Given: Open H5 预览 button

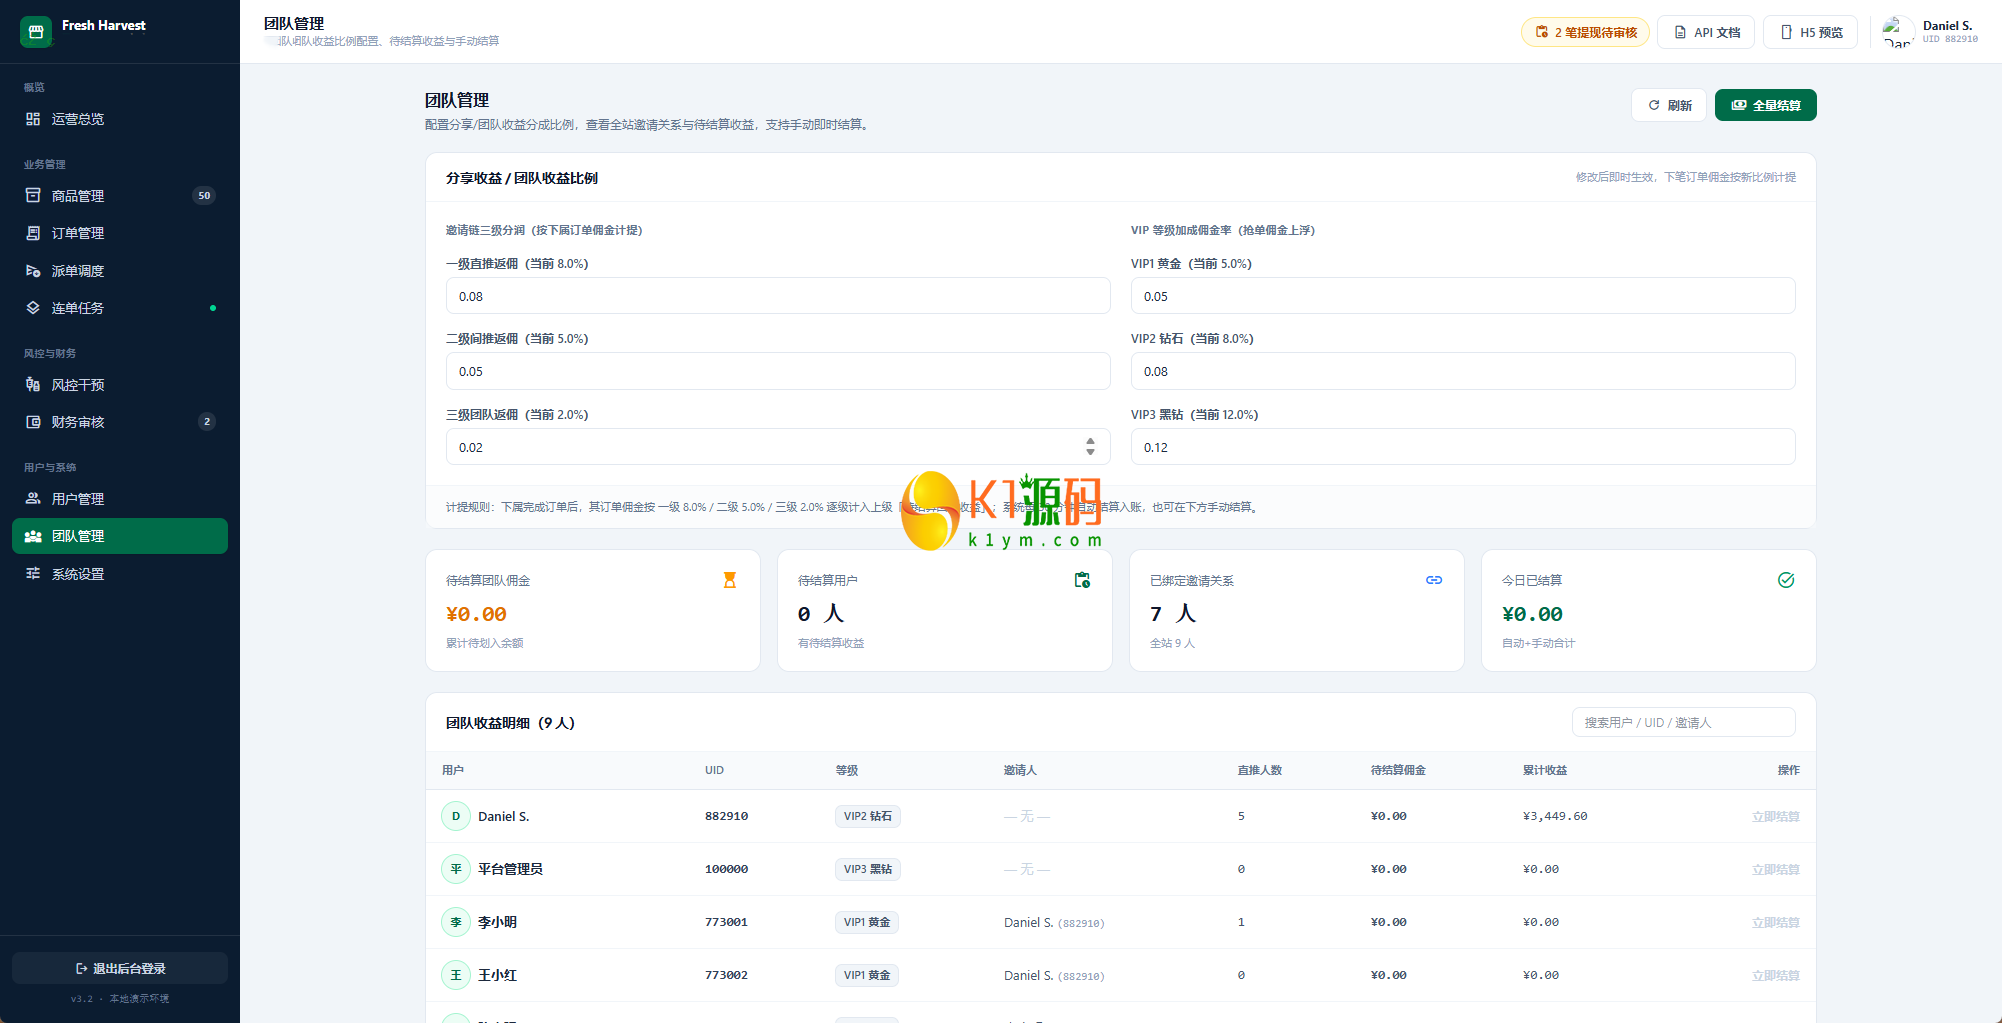Looking at the screenshot, I should point(1811,32).
